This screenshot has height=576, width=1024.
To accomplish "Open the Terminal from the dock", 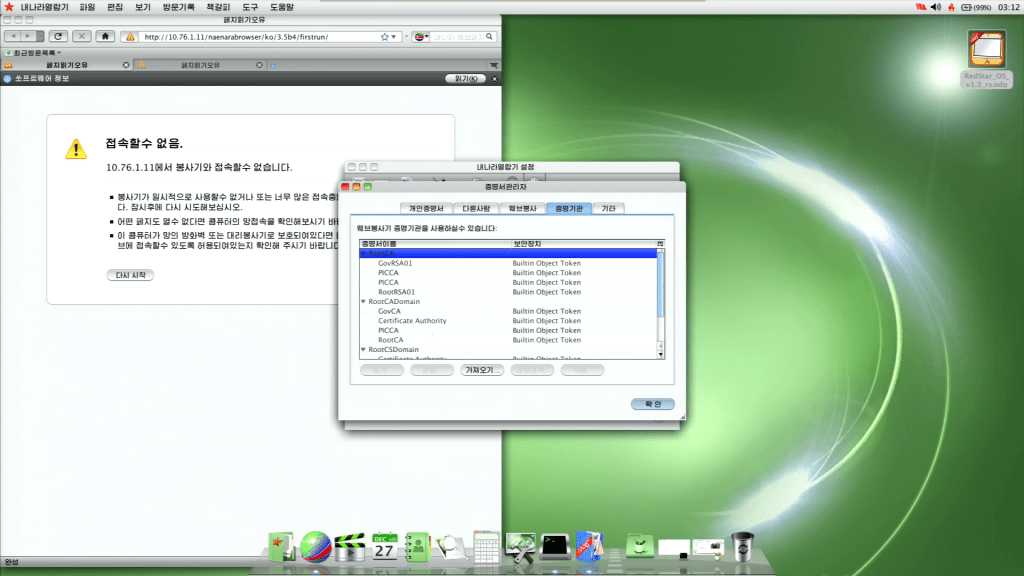I will point(555,546).
